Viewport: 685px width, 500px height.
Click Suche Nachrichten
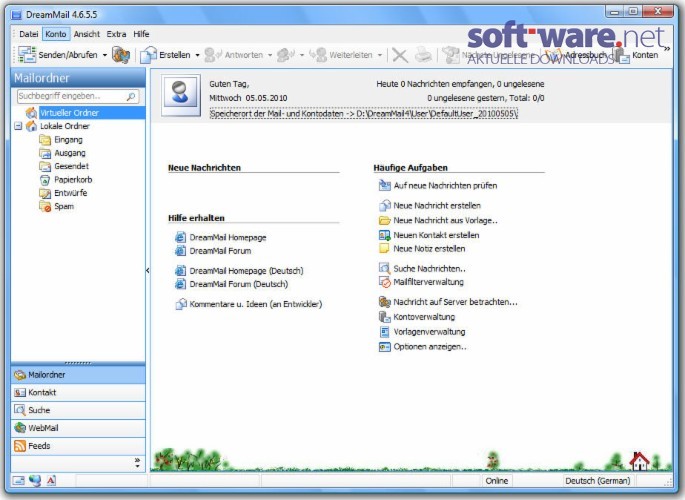429,269
